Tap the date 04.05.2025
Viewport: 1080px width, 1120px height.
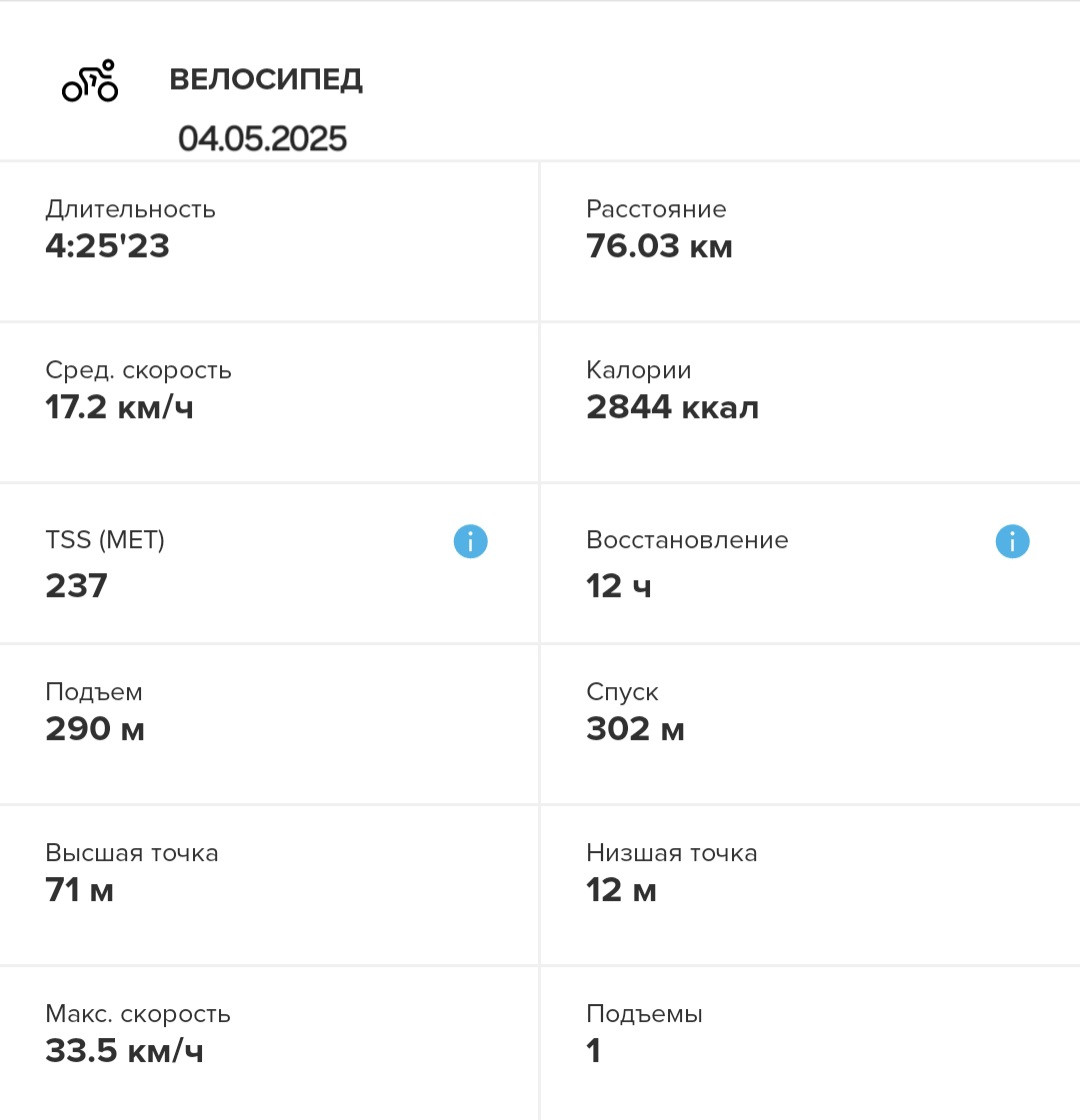click(x=262, y=138)
